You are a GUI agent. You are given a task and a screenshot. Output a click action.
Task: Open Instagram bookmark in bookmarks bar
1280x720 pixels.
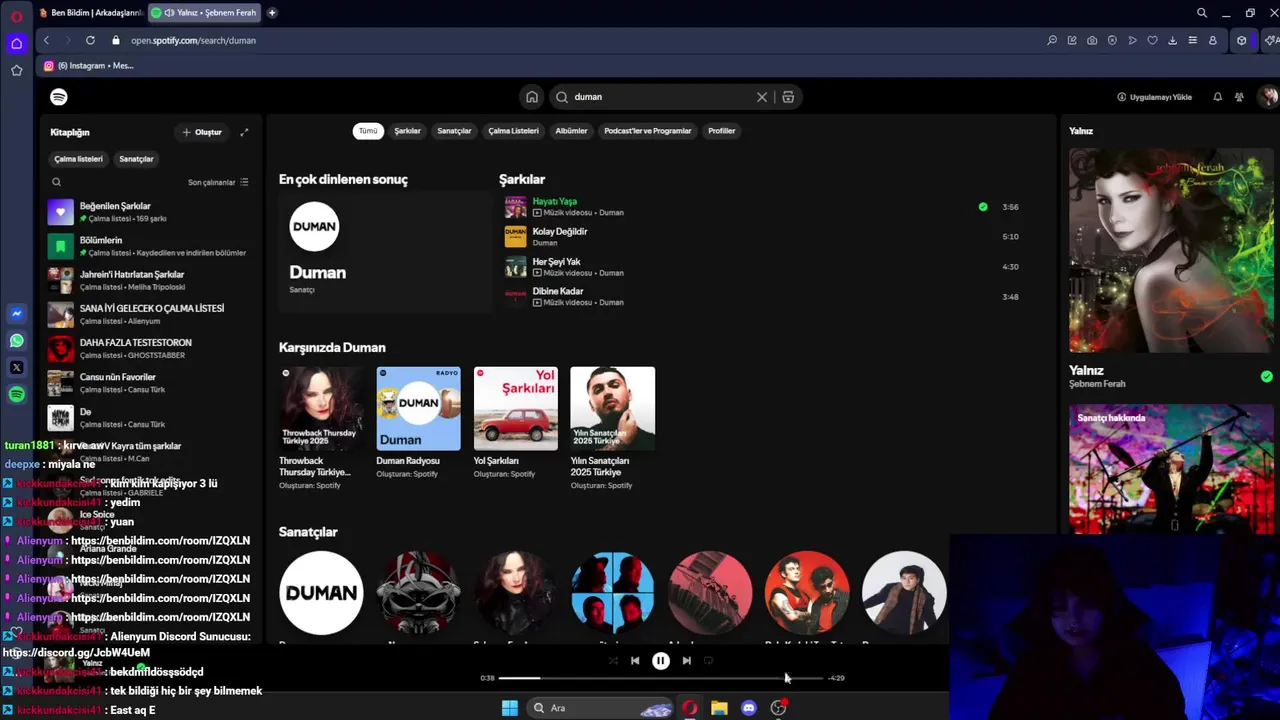(88, 66)
